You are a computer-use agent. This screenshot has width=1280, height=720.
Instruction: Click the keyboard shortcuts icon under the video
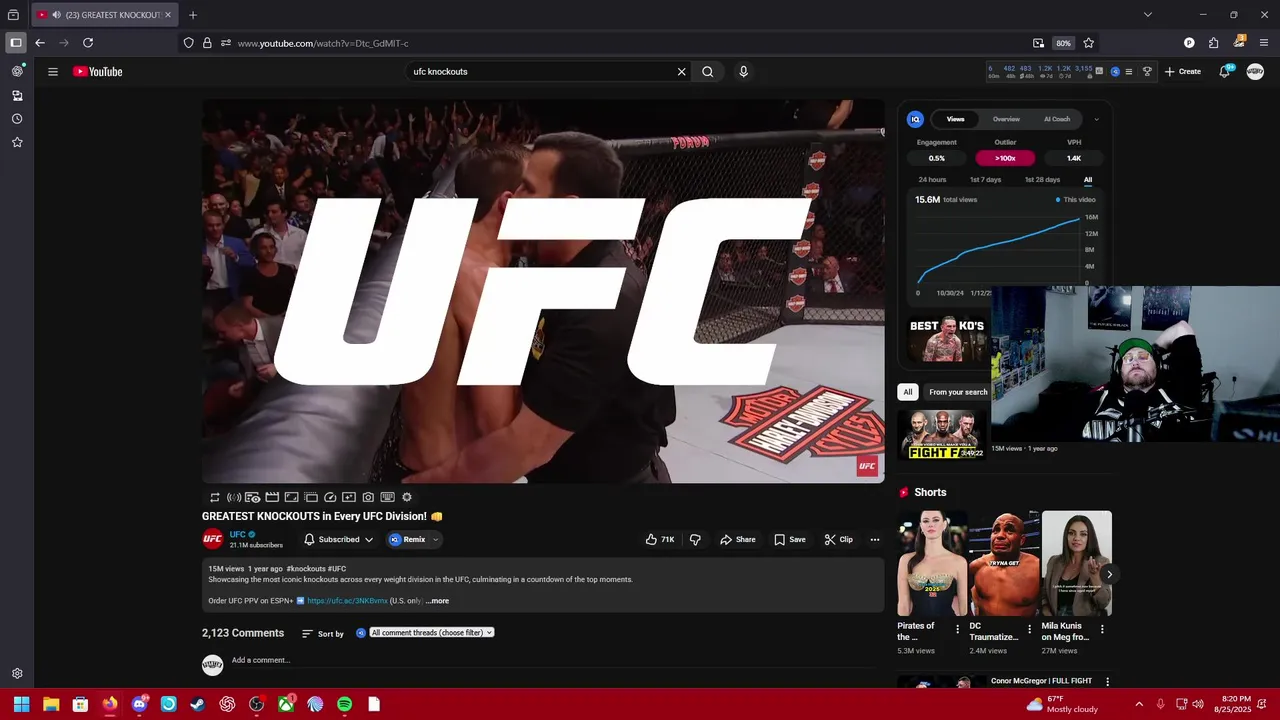[387, 497]
